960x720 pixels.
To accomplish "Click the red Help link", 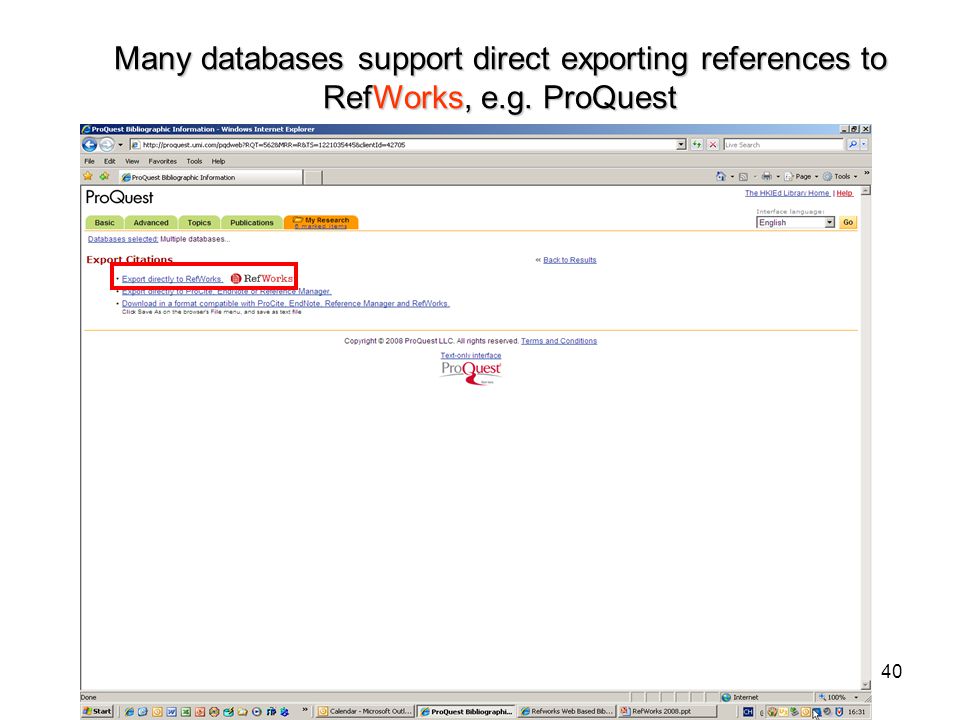I will click(x=844, y=193).
